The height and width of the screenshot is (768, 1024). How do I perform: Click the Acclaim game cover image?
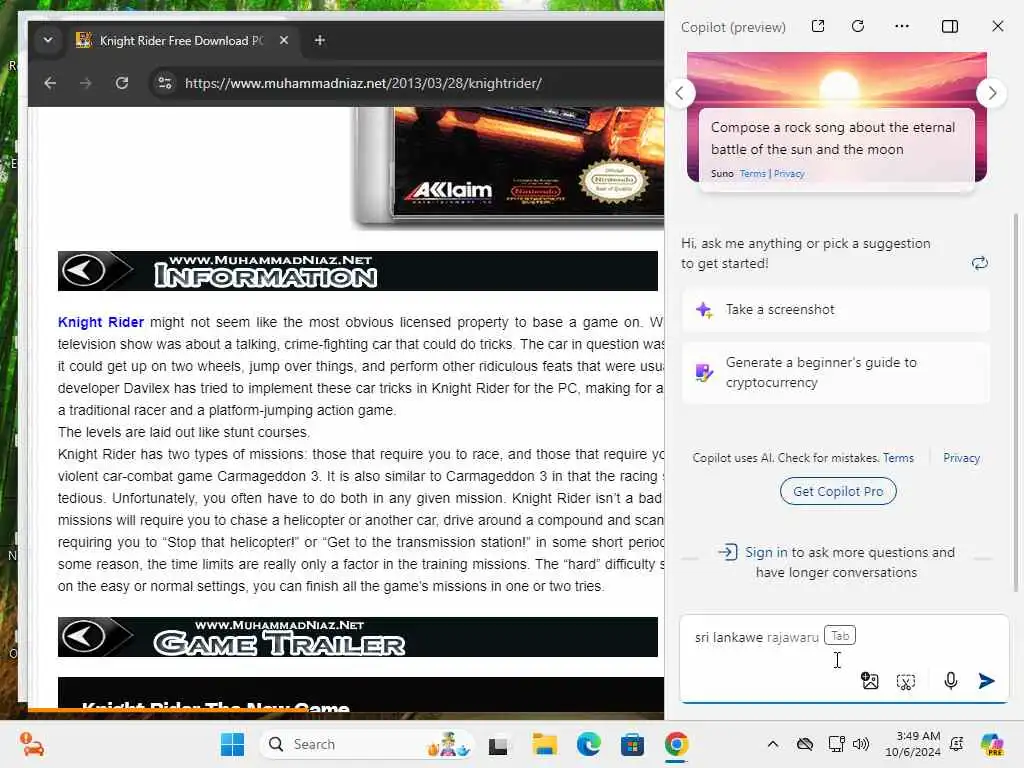[508, 166]
